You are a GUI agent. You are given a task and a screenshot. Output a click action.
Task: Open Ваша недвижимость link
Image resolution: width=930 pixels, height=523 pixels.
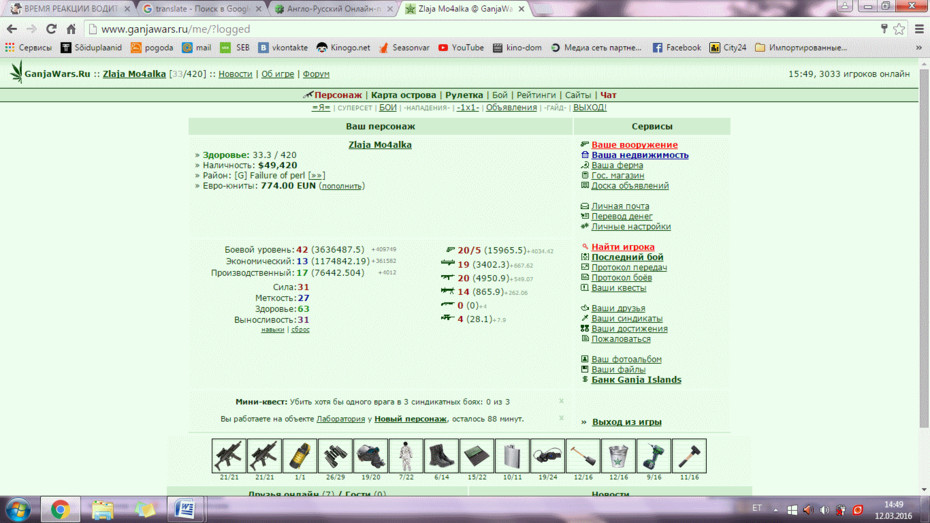pos(640,155)
